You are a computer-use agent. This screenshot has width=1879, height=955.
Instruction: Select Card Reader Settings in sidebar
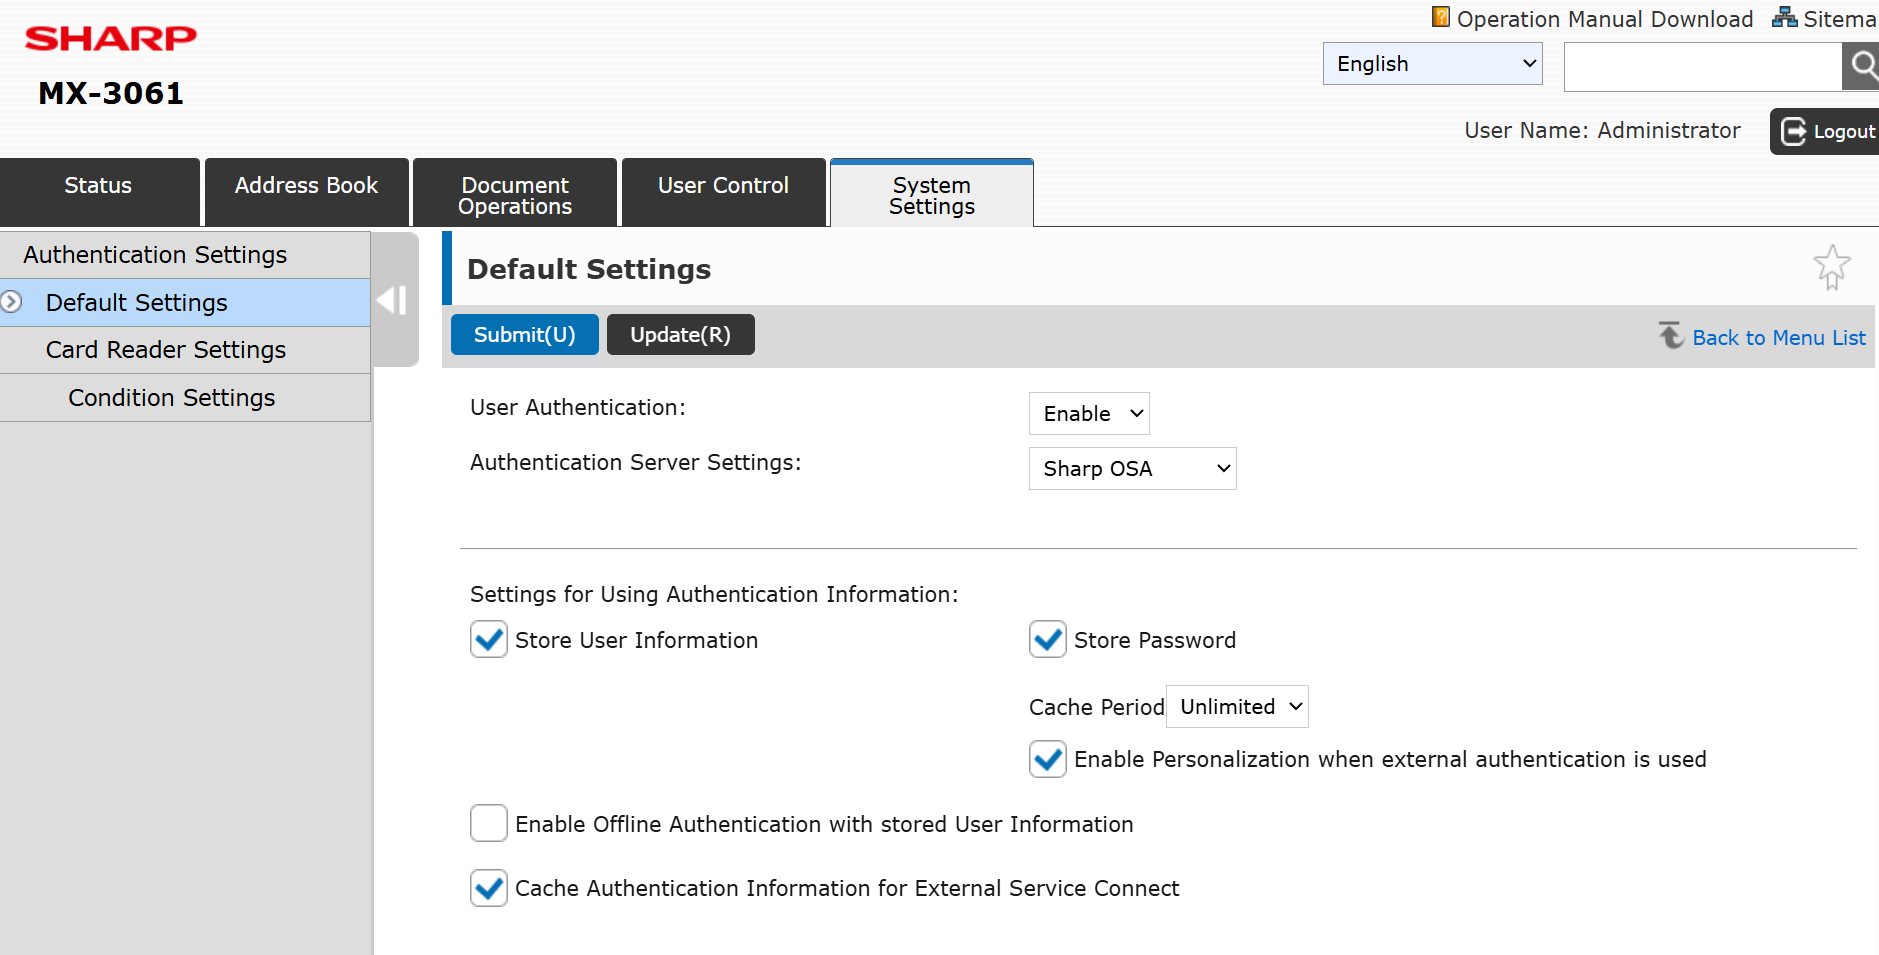(x=166, y=350)
